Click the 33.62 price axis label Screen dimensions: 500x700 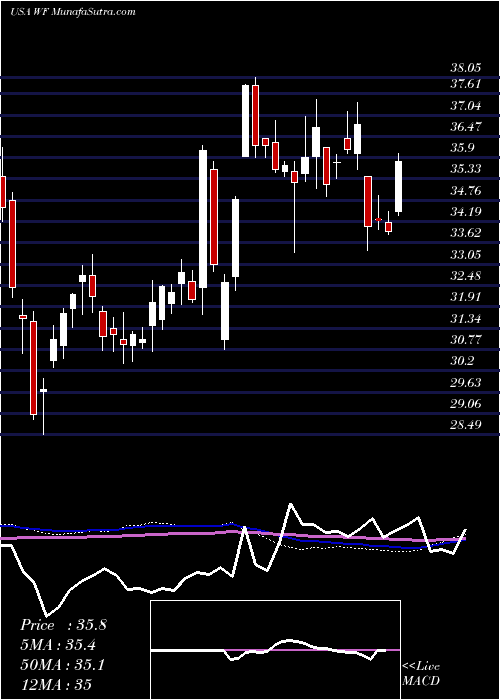pyautogui.click(x=465, y=233)
